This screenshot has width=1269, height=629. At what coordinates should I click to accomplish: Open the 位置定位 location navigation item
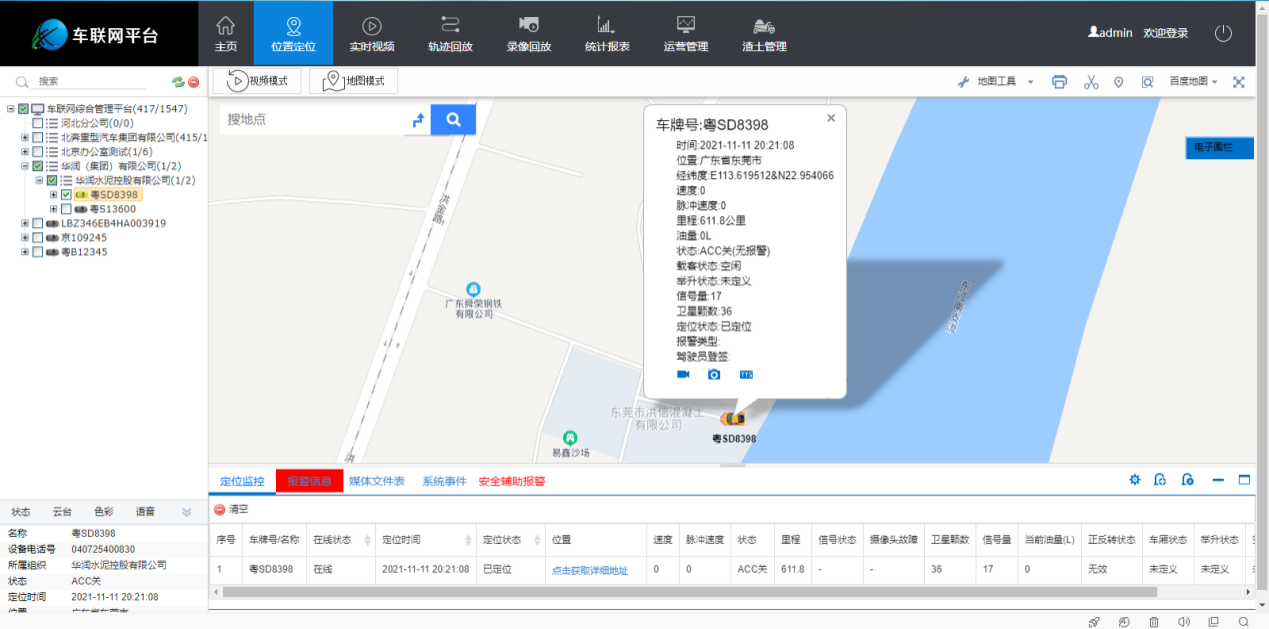[x=293, y=33]
